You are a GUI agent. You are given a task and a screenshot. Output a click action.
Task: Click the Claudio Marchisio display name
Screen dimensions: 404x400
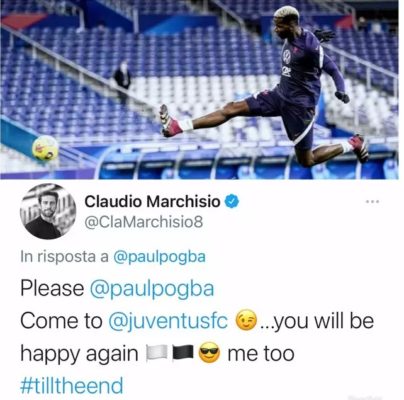pyautogui.click(x=152, y=201)
